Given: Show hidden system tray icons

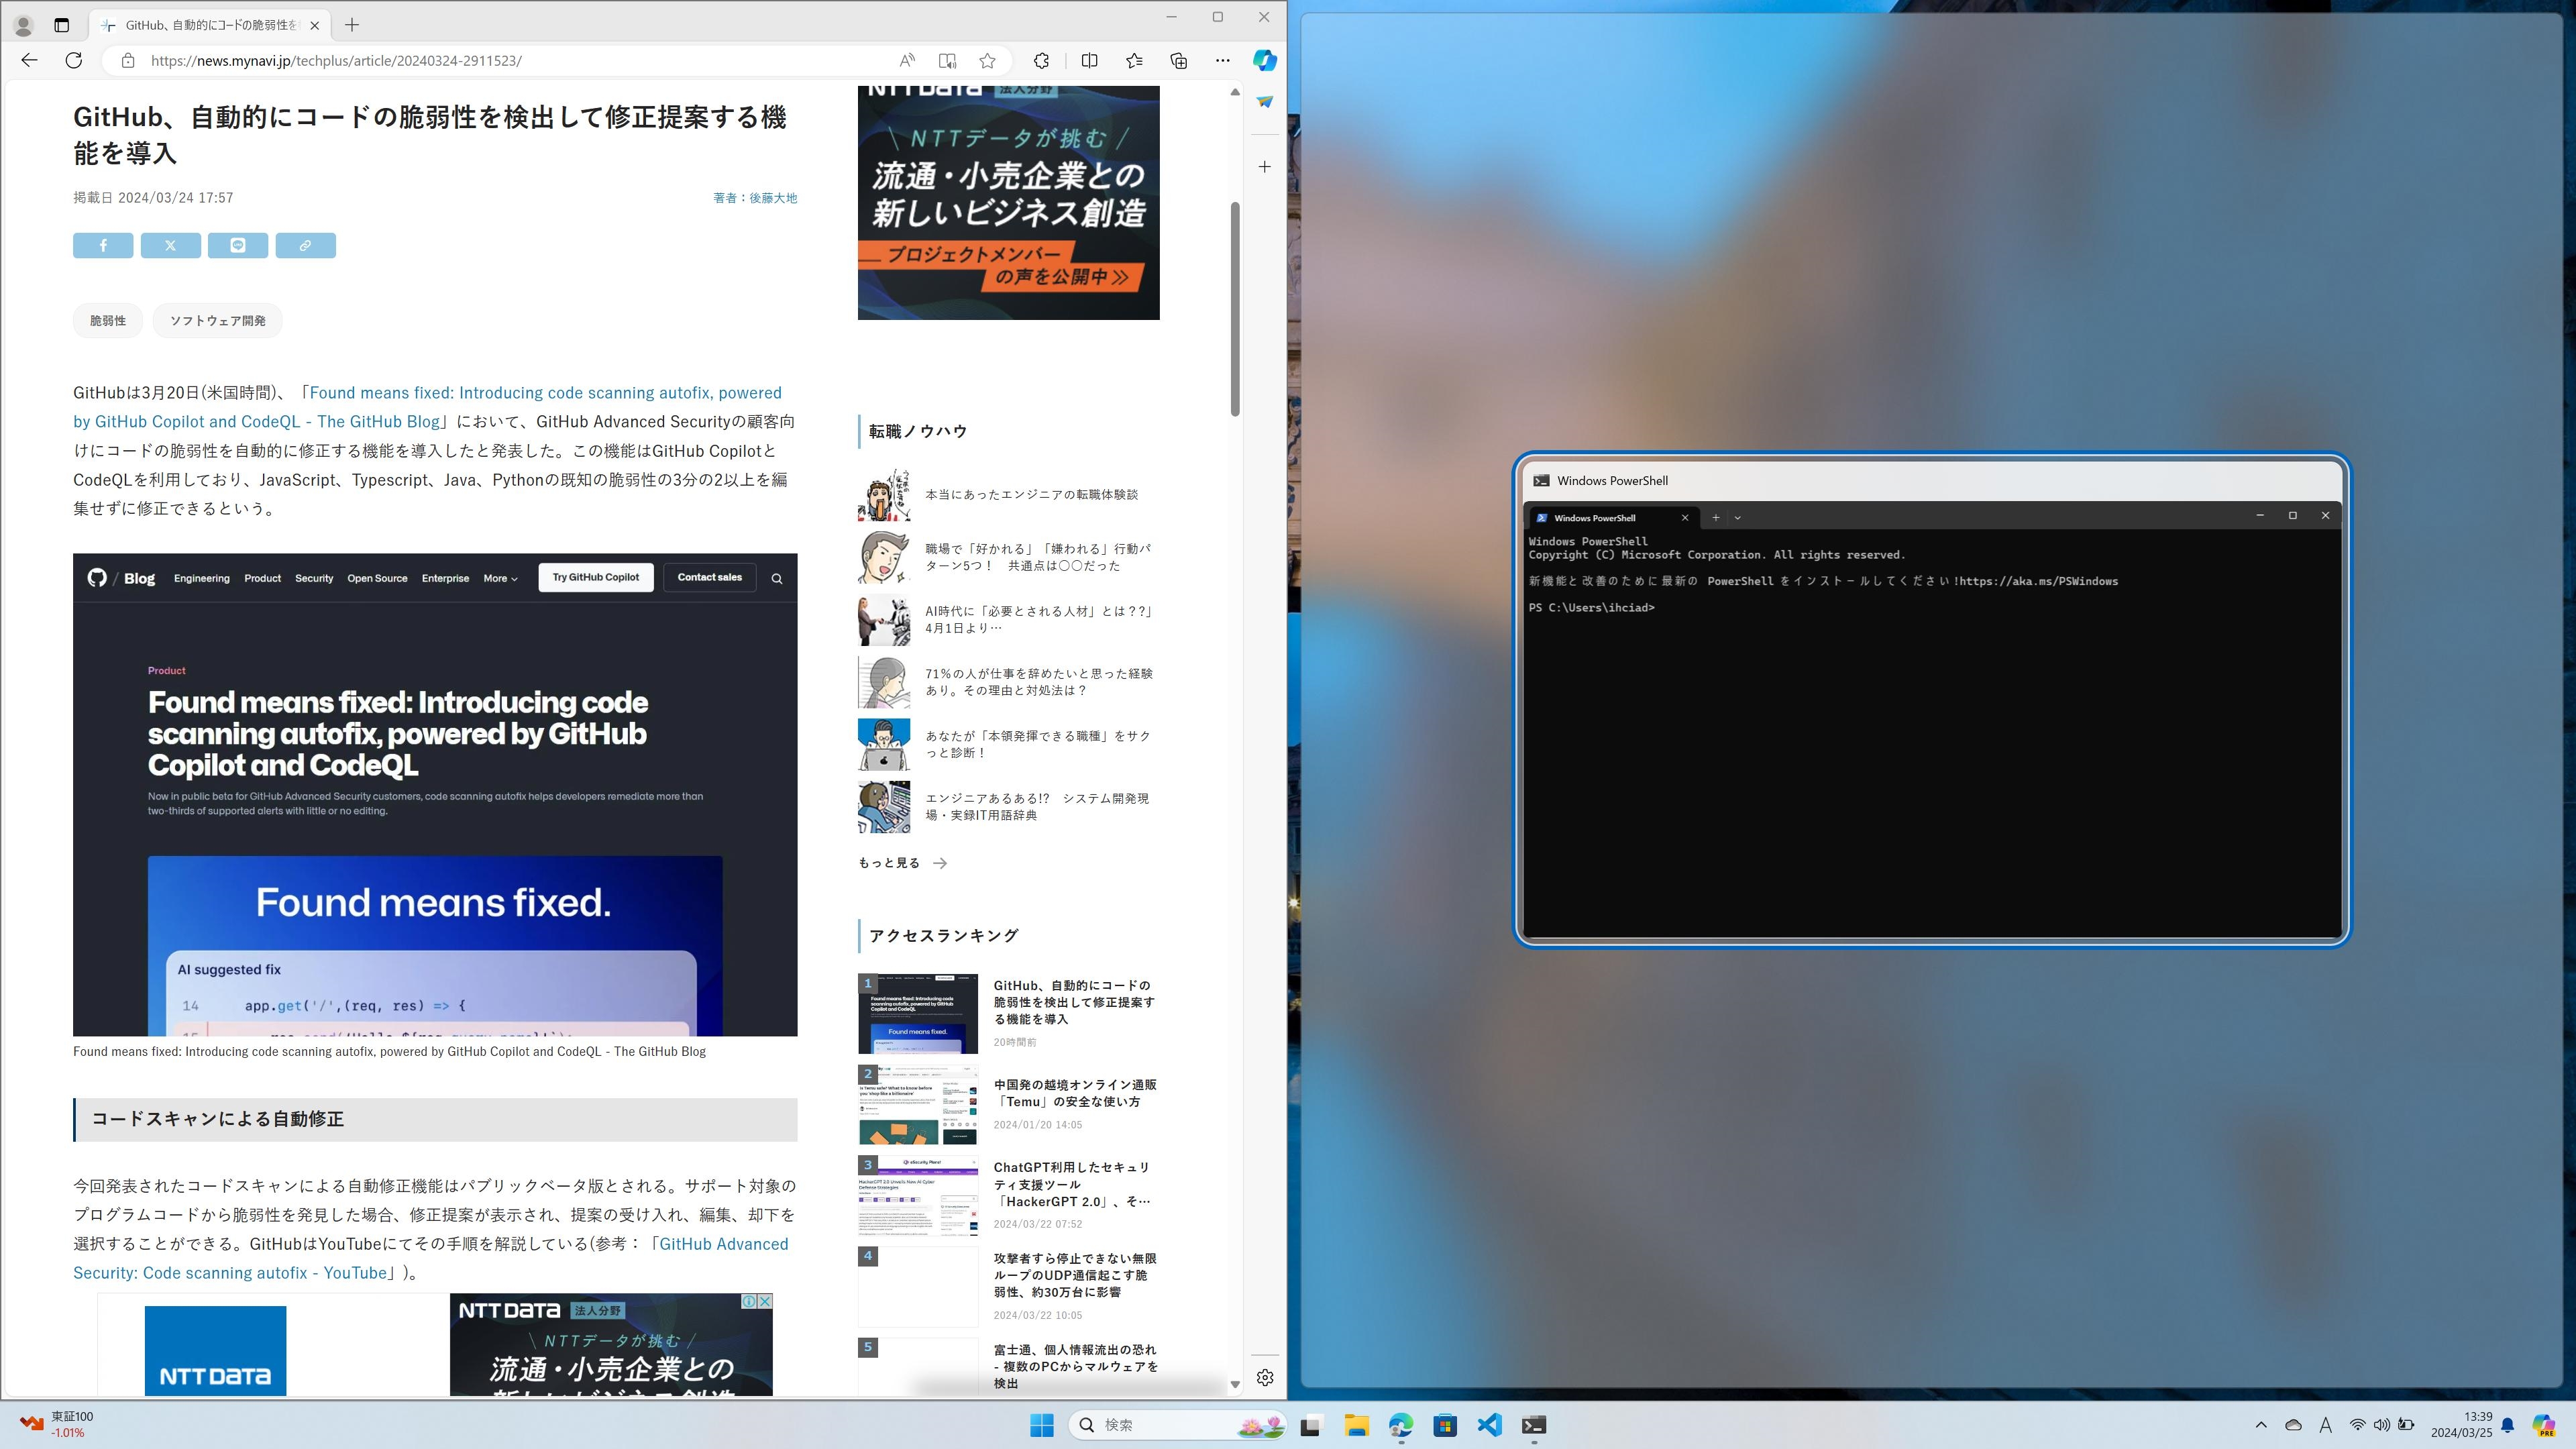Looking at the screenshot, I should point(2261,1425).
